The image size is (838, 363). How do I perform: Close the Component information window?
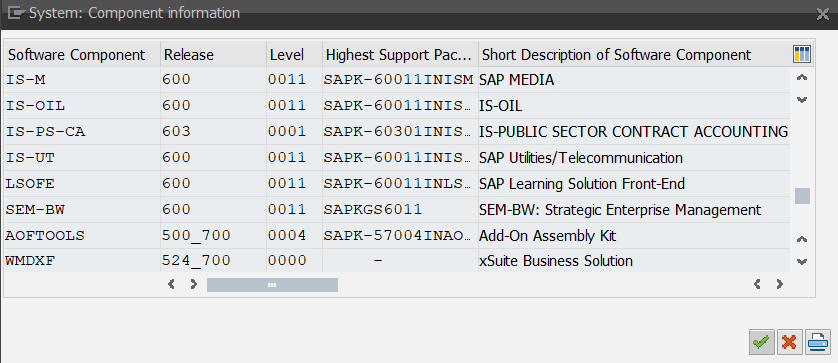823,14
